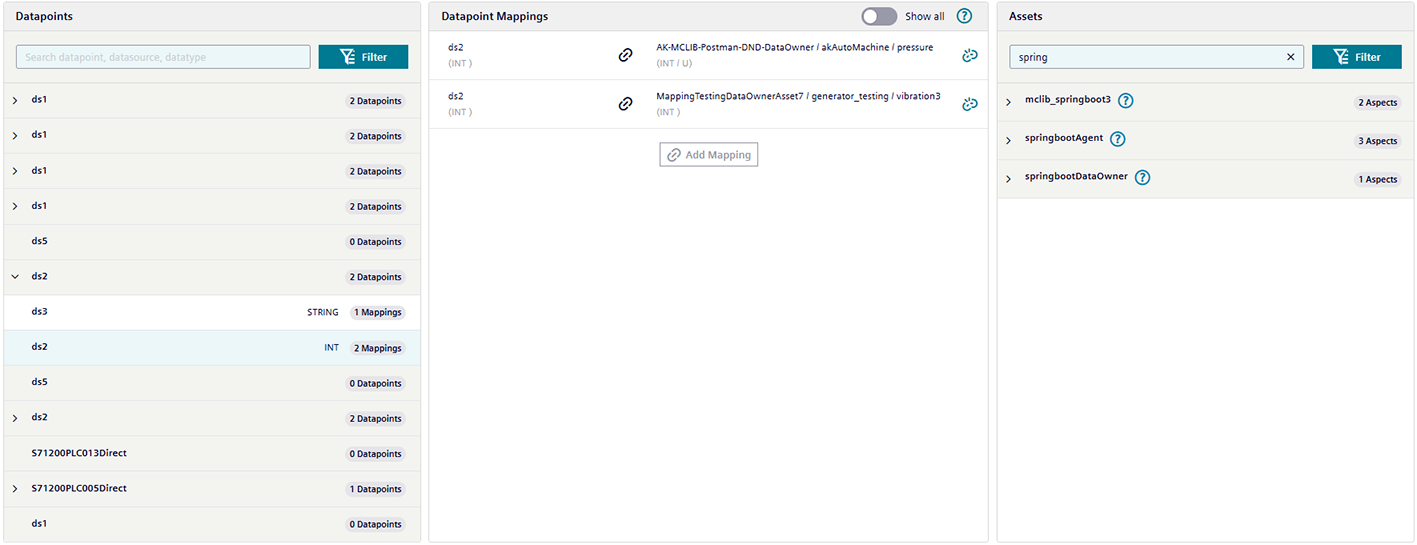This screenshot has height=545, width=1417.
Task: Click the 'Assets' panel title
Action: 1025,17
